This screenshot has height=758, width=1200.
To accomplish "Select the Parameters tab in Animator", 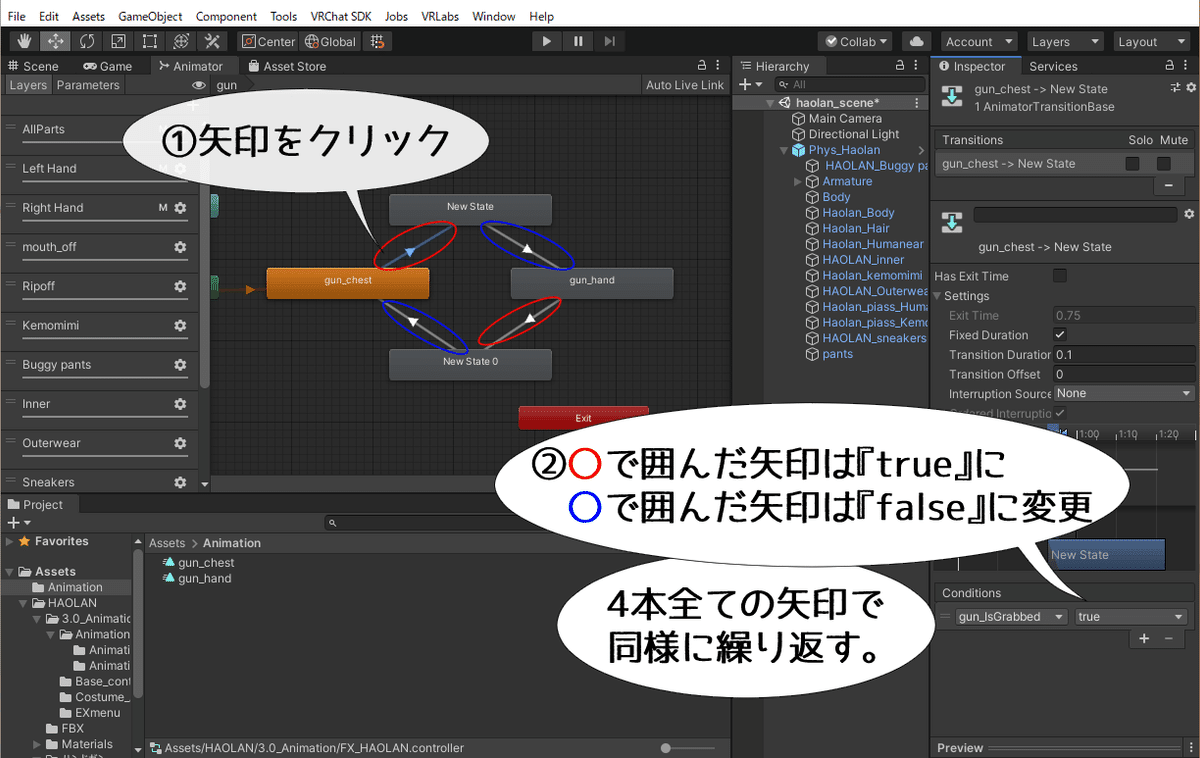I will [88, 85].
